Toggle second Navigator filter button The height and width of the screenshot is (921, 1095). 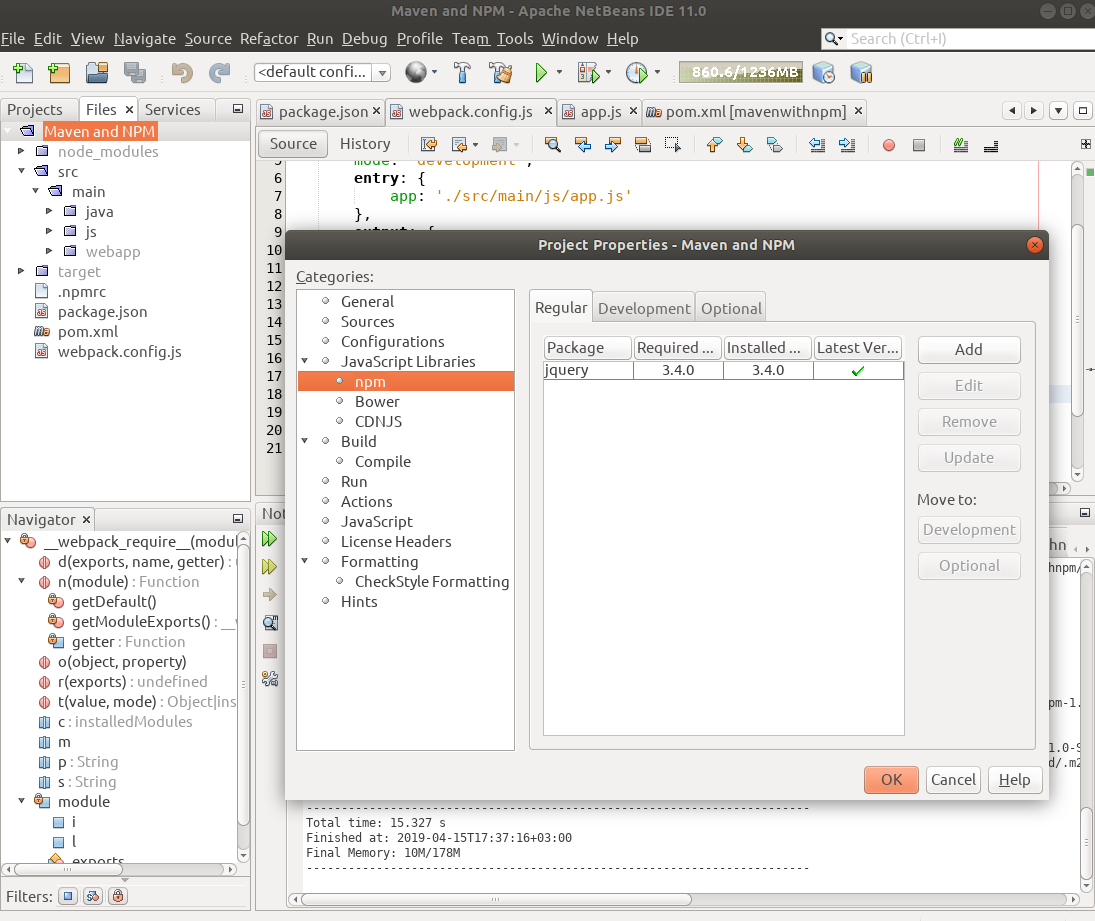pyautogui.click(x=93, y=896)
